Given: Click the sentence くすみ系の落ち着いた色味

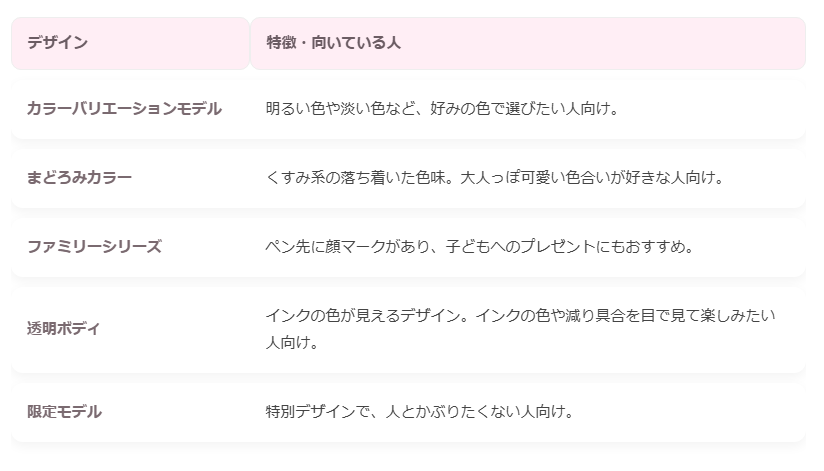Looking at the screenshot, I should click(356, 178).
